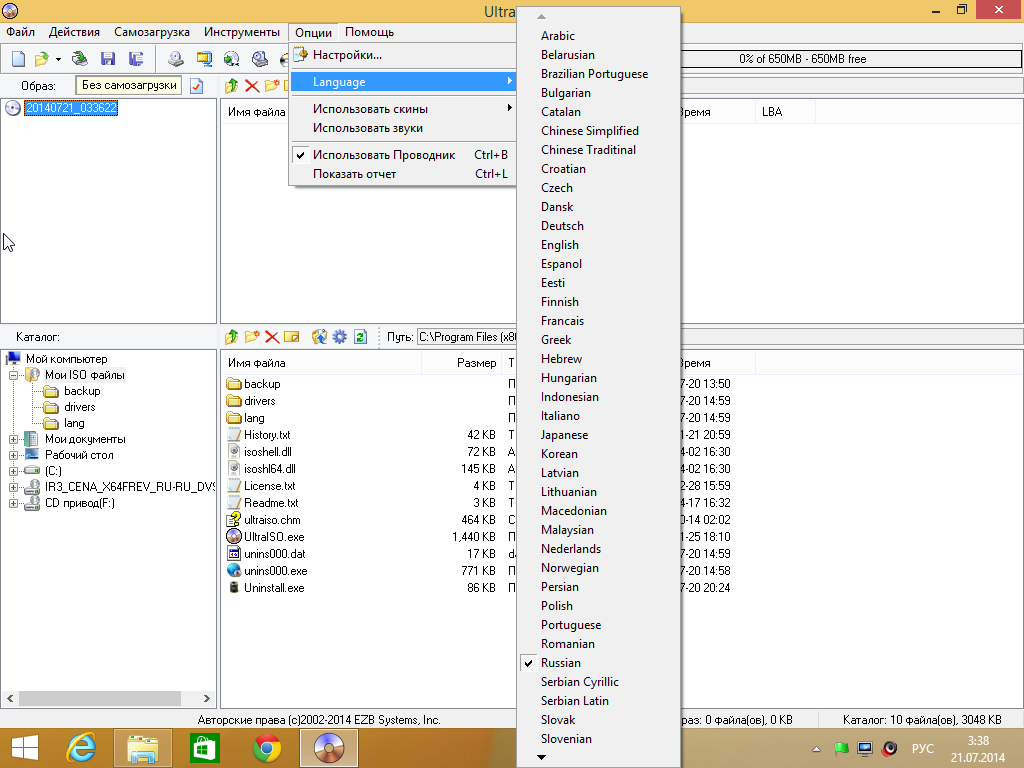Click the red delete X in image toolbar
The image size is (1024, 768).
(252, 86)
